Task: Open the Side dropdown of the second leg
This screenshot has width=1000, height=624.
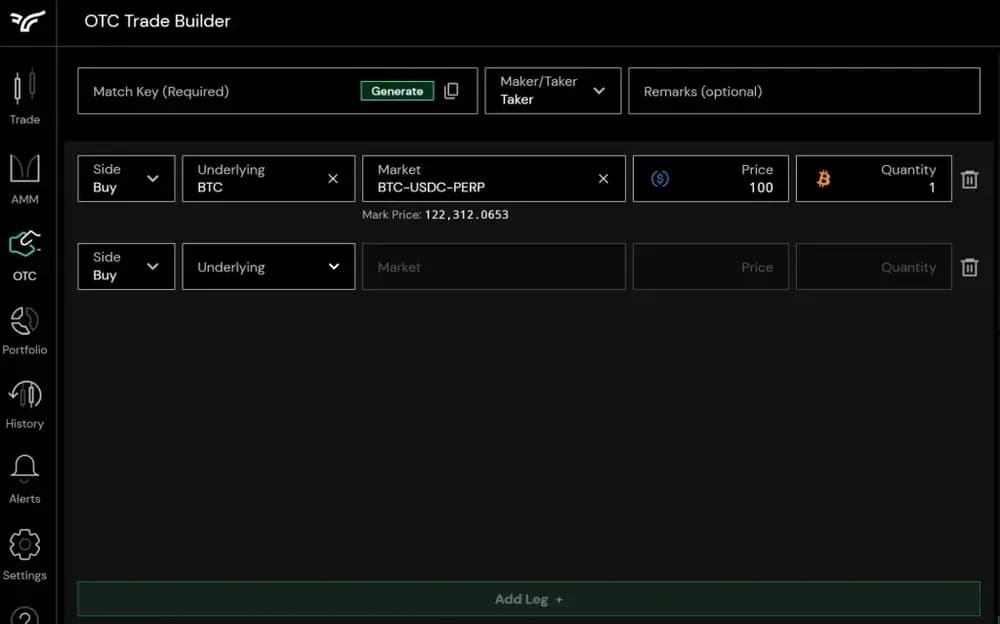Action: (126, 266)
